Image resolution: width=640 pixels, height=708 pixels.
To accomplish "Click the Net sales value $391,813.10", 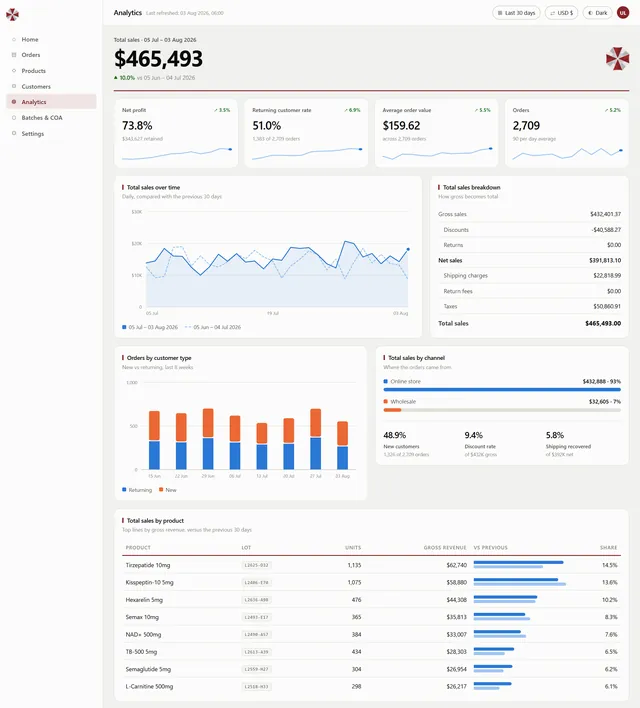I will (x=605, y=261).
